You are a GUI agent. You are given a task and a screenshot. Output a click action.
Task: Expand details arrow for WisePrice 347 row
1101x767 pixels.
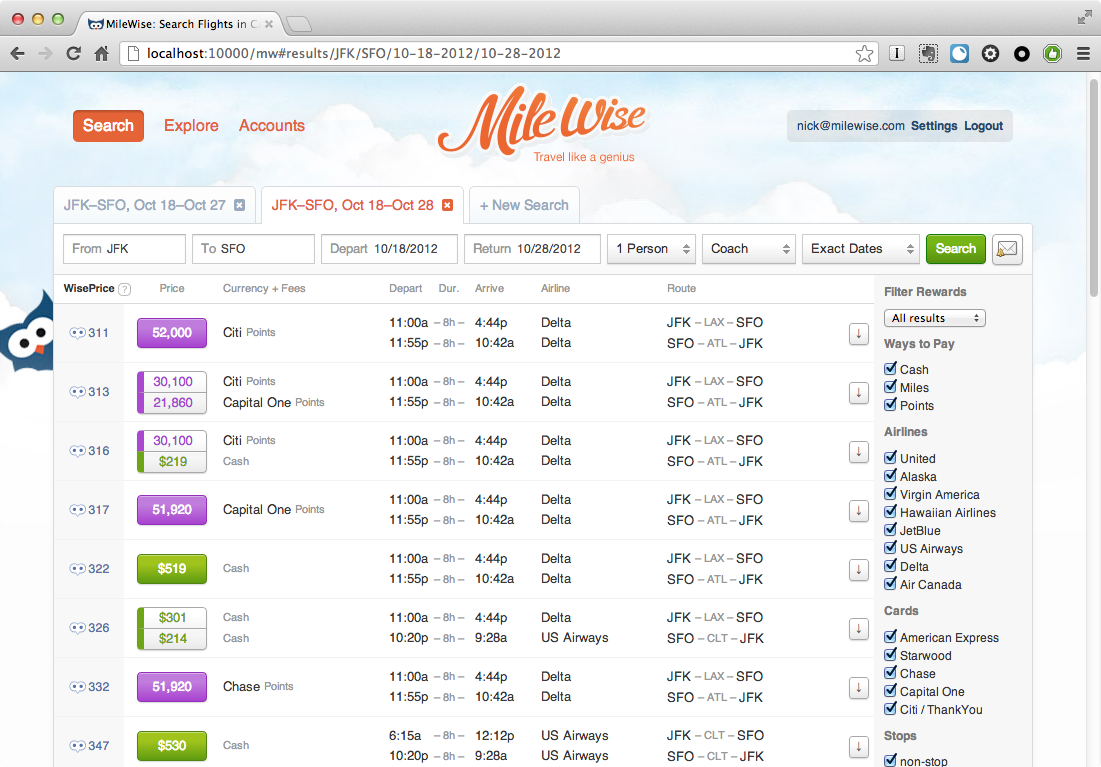click(858, 747)
